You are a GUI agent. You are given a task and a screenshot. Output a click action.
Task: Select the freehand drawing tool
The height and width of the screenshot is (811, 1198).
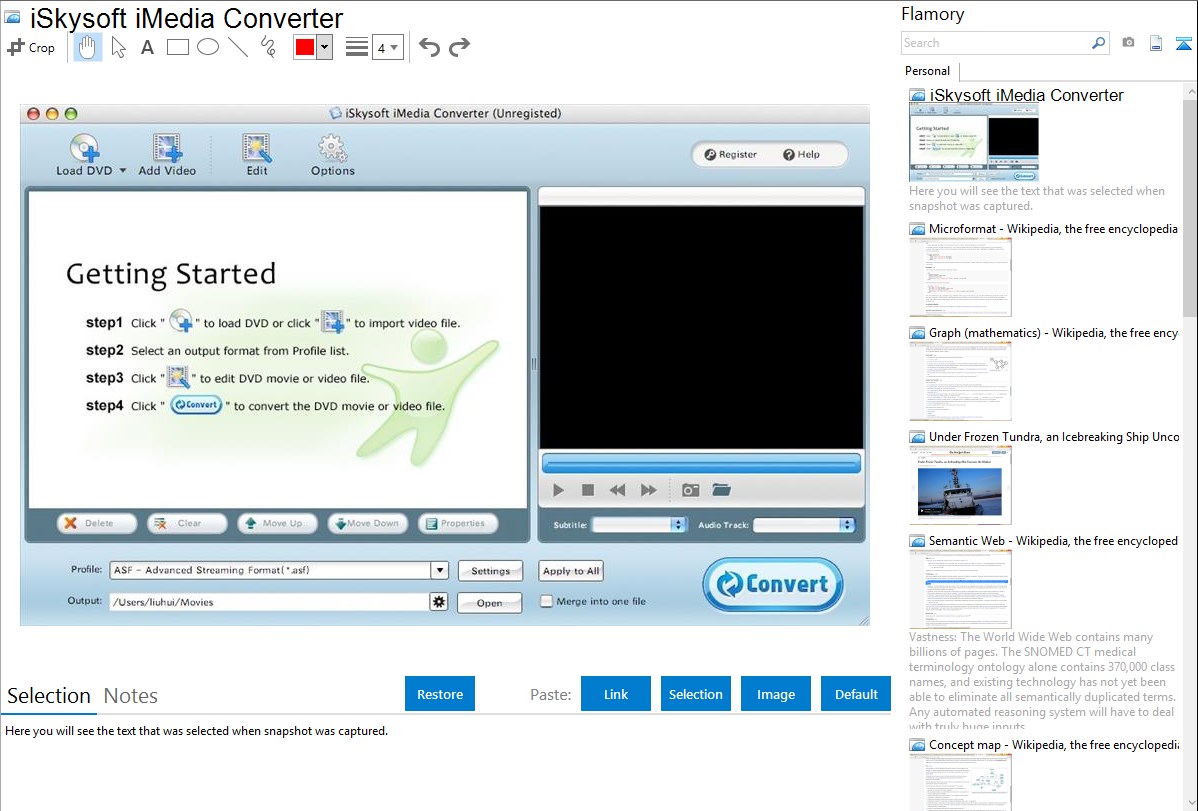[268, 47]
